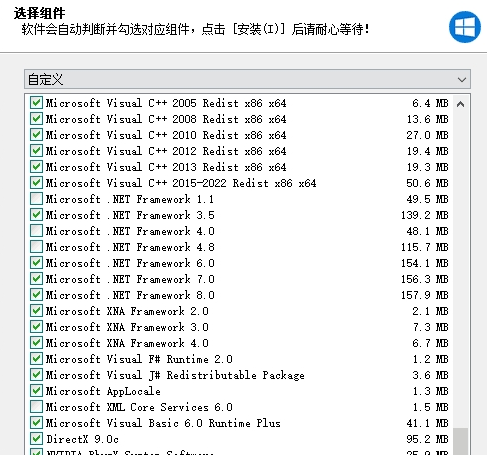Uncheck Microsoft .NET Framework 6.0 checkbox

pyautogui.click(x=36, y=263)
